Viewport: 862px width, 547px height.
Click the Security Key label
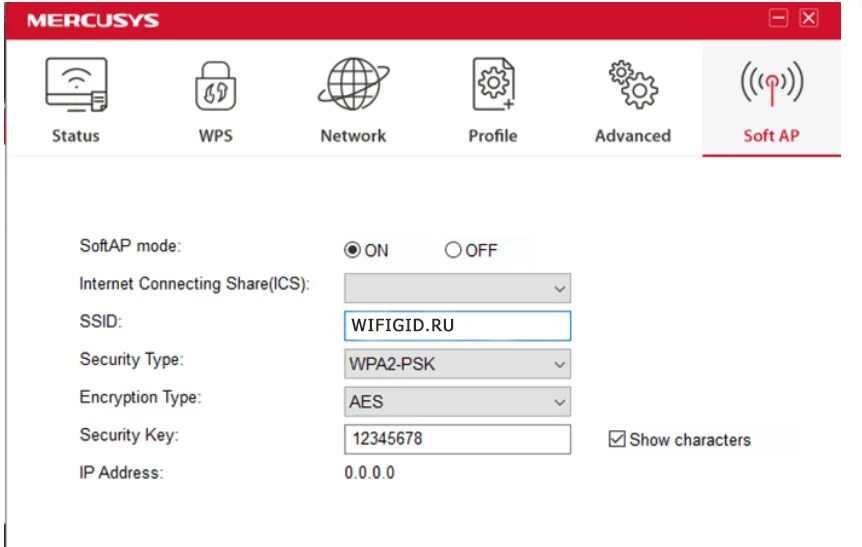click(129, 435)
